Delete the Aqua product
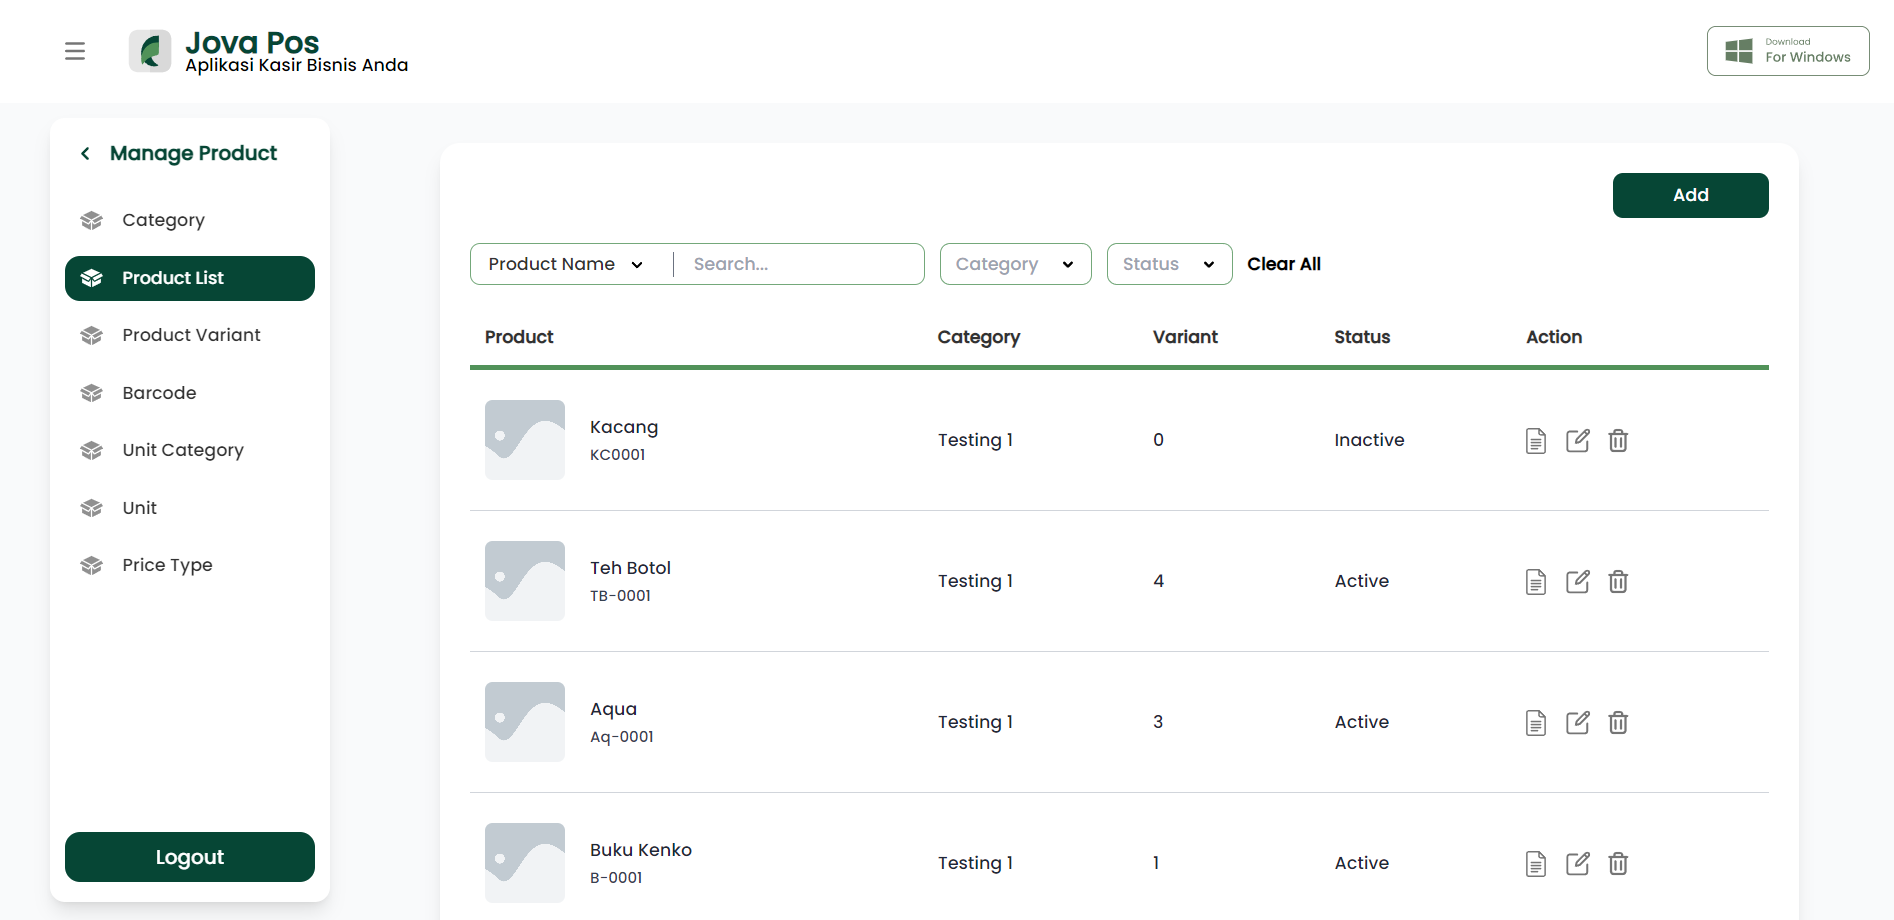 [x=1618, y=722]
